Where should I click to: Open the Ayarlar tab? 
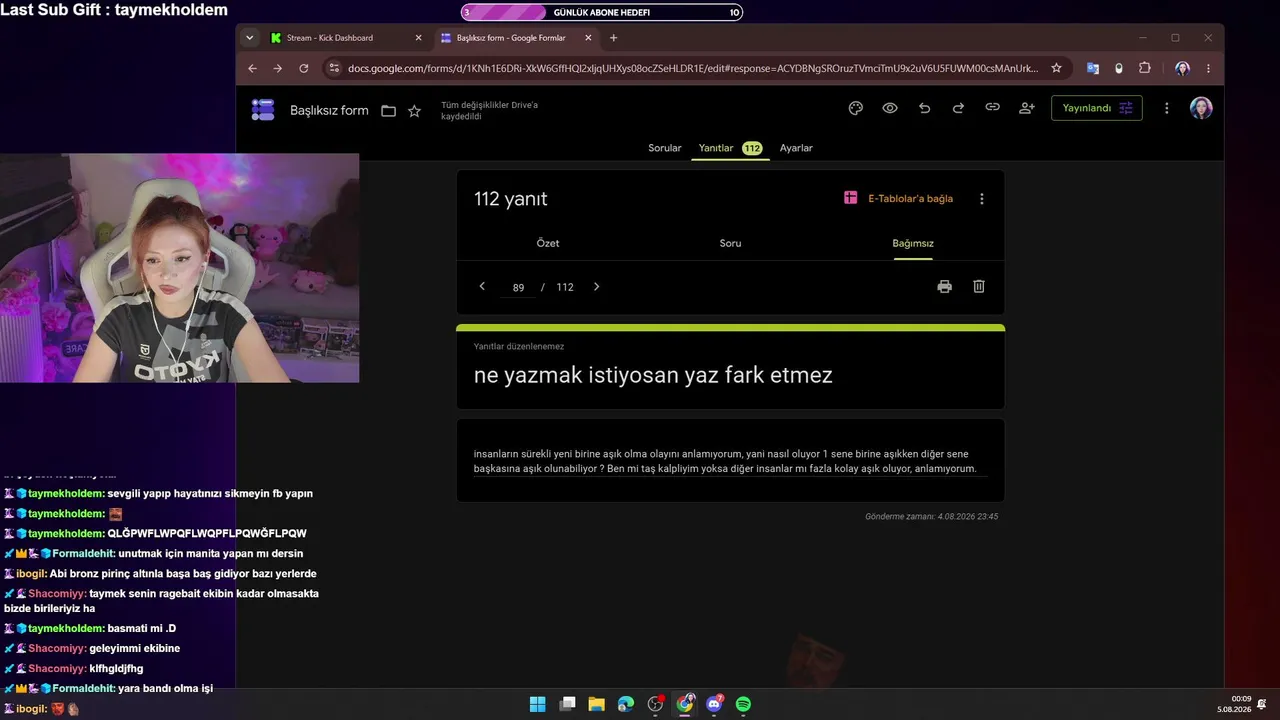tap(796, 148)
